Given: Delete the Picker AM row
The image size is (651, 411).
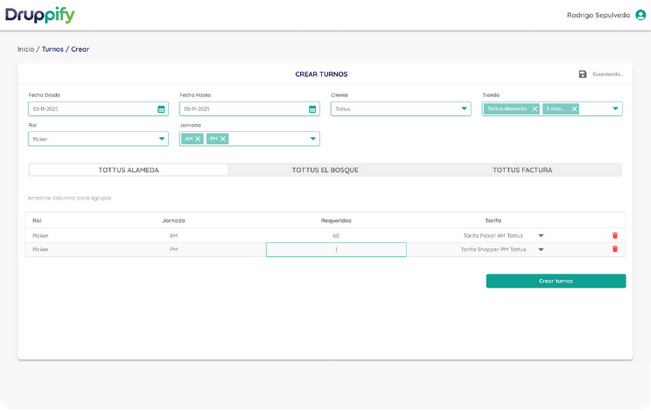Looking at the screenshot, I should [615, 235].
